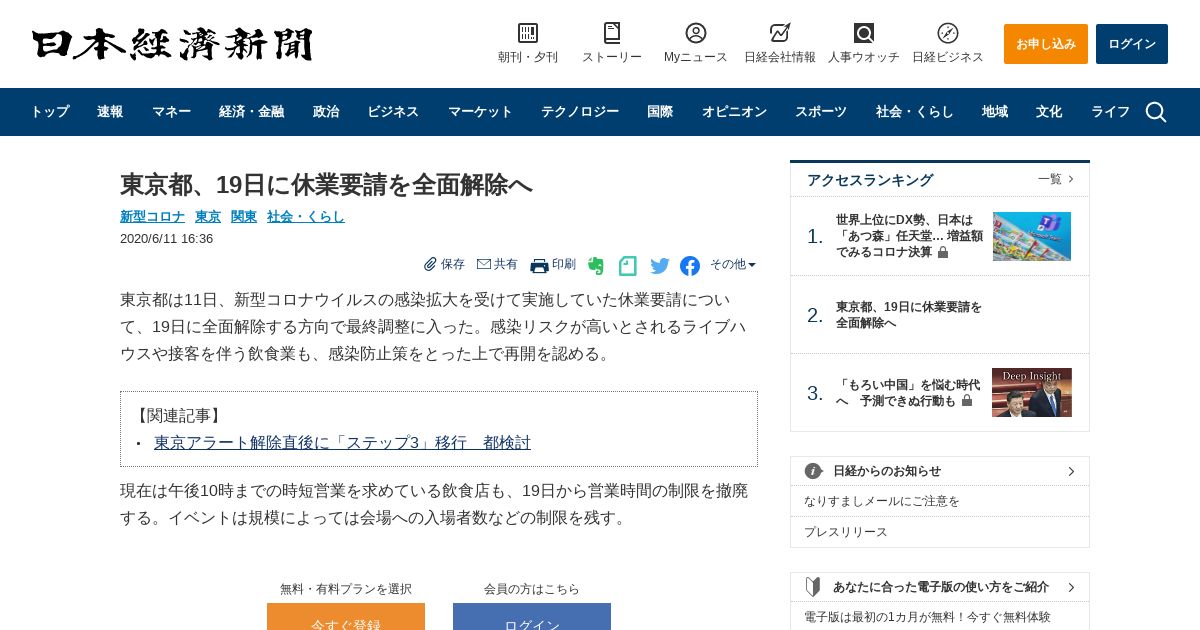Viewport: 1200px width, 630px height.
Task: Open the ストーリー icon in header
Action: click(x=612, y=33)
